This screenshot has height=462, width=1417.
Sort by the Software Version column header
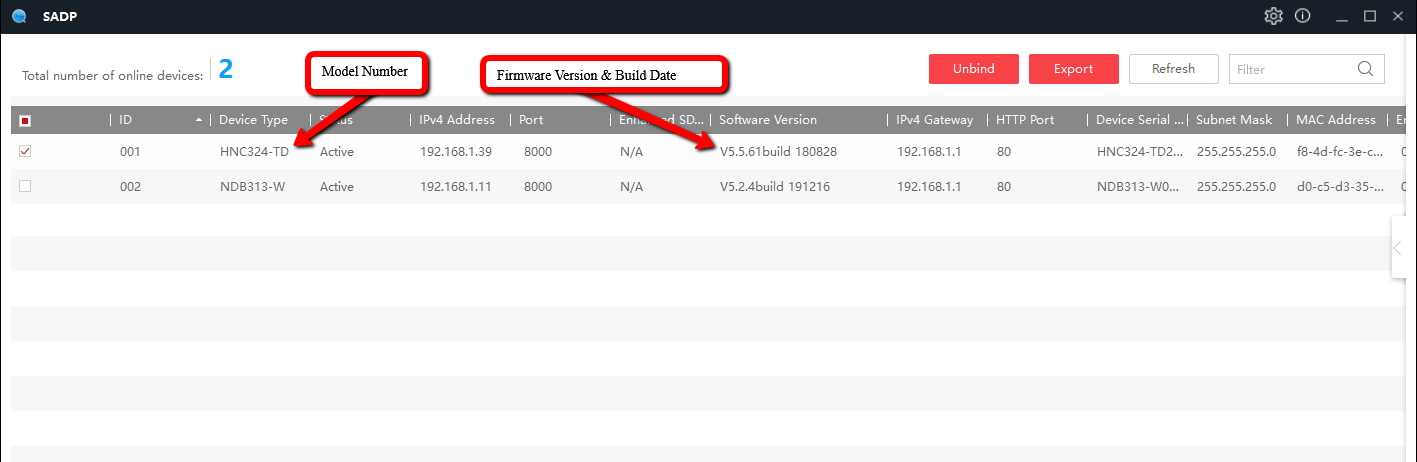[x=768, y=120]
